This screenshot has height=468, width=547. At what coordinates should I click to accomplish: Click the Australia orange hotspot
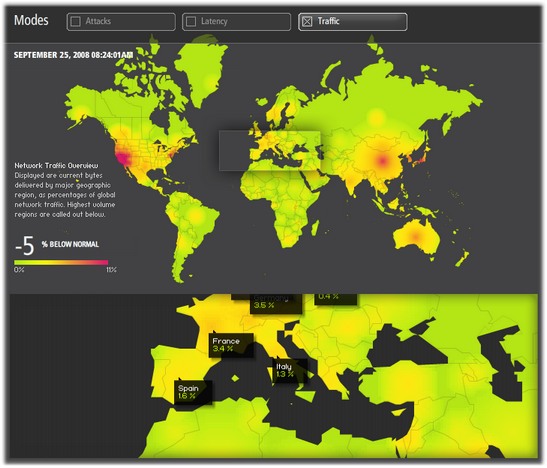[x=415, y=236]
